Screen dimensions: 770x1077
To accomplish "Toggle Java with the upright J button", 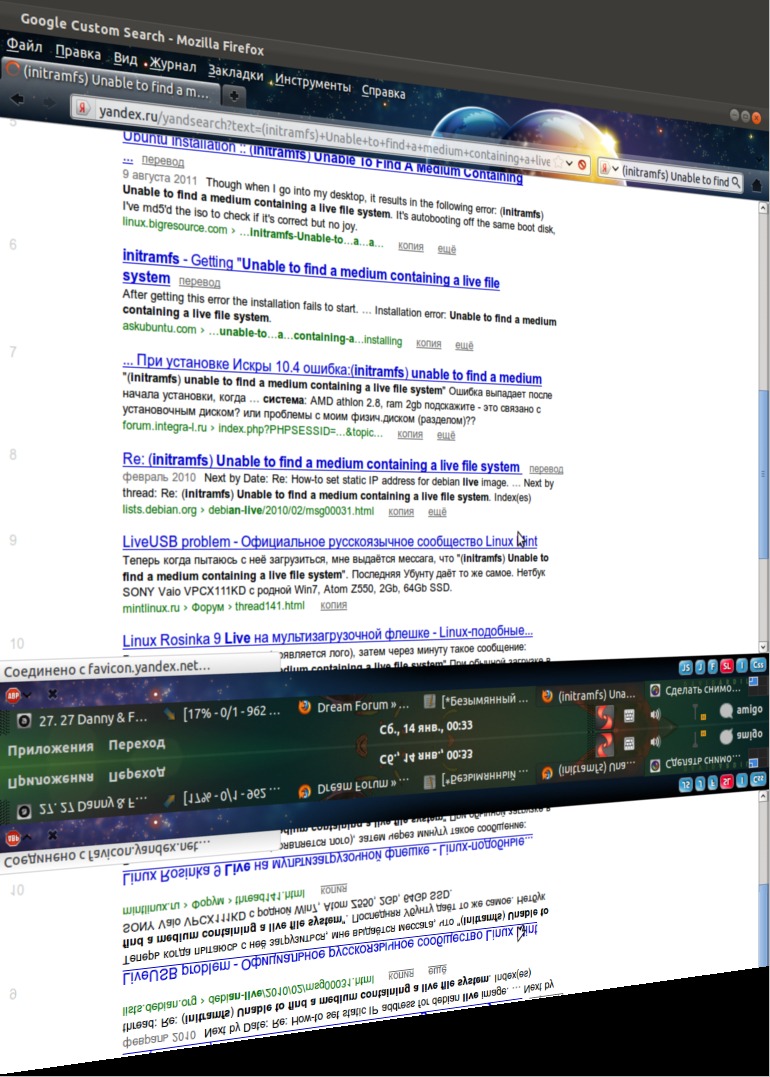I will tap(700, 666).
